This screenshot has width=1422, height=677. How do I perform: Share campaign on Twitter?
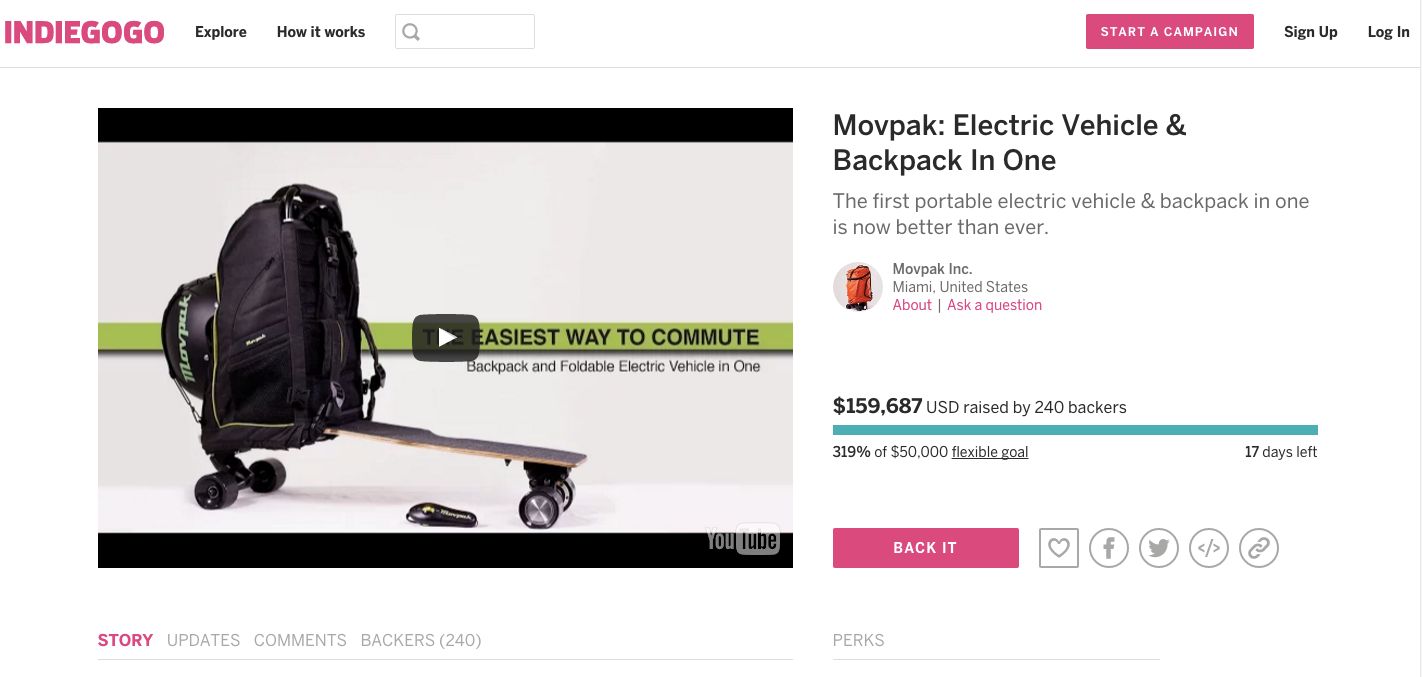tap(1158, 548)
